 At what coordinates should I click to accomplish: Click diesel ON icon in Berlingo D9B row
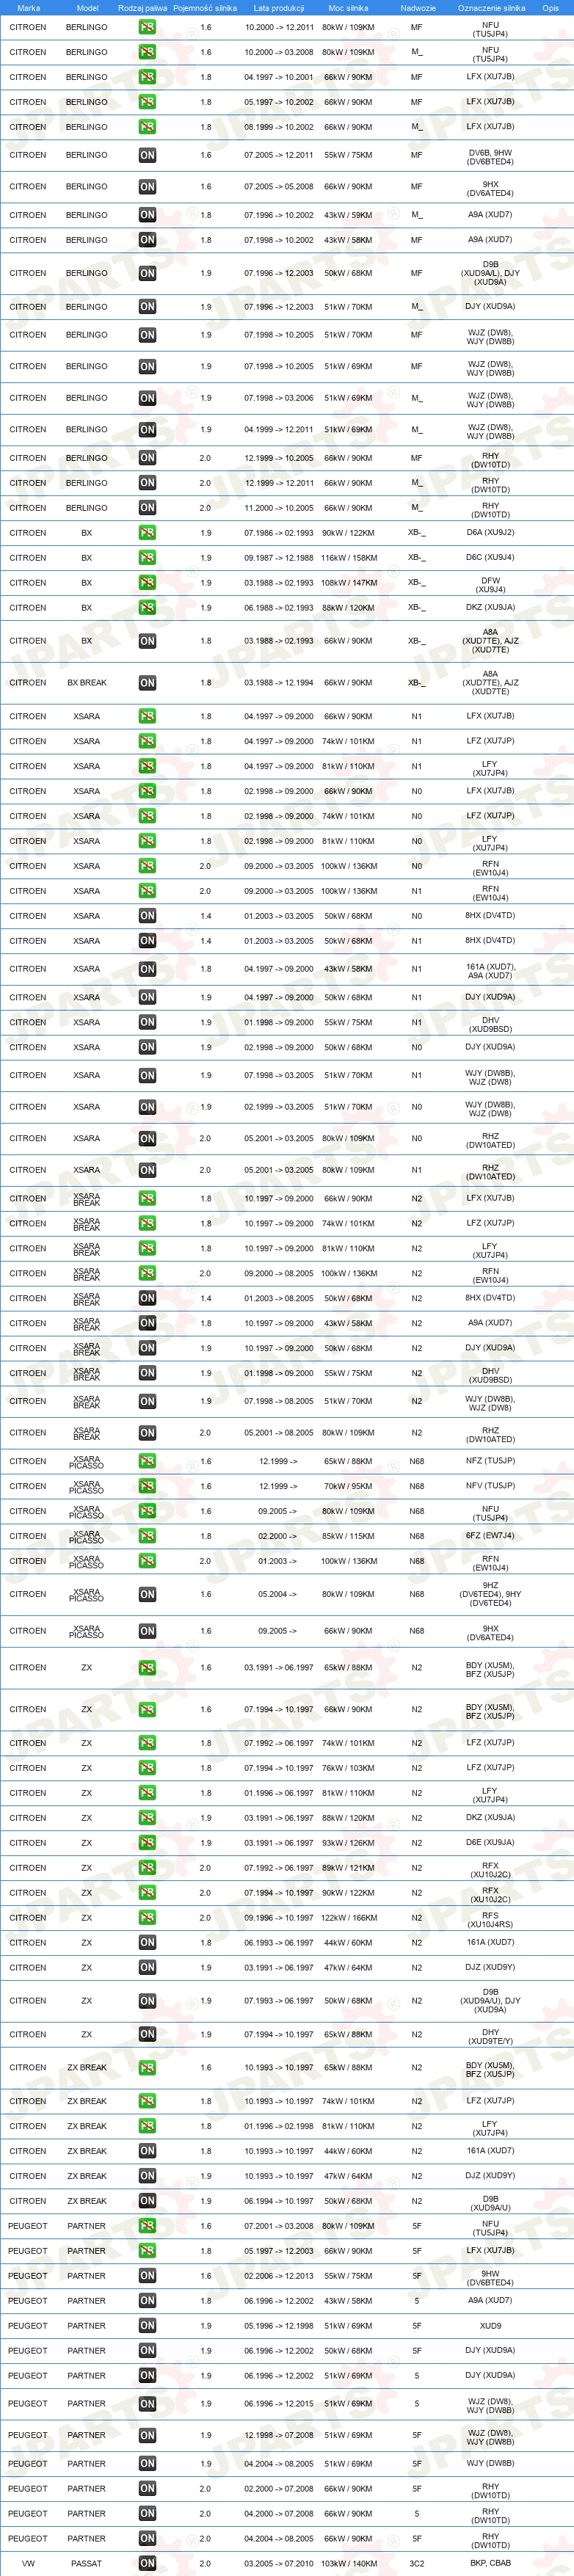[x=147, y=273]
